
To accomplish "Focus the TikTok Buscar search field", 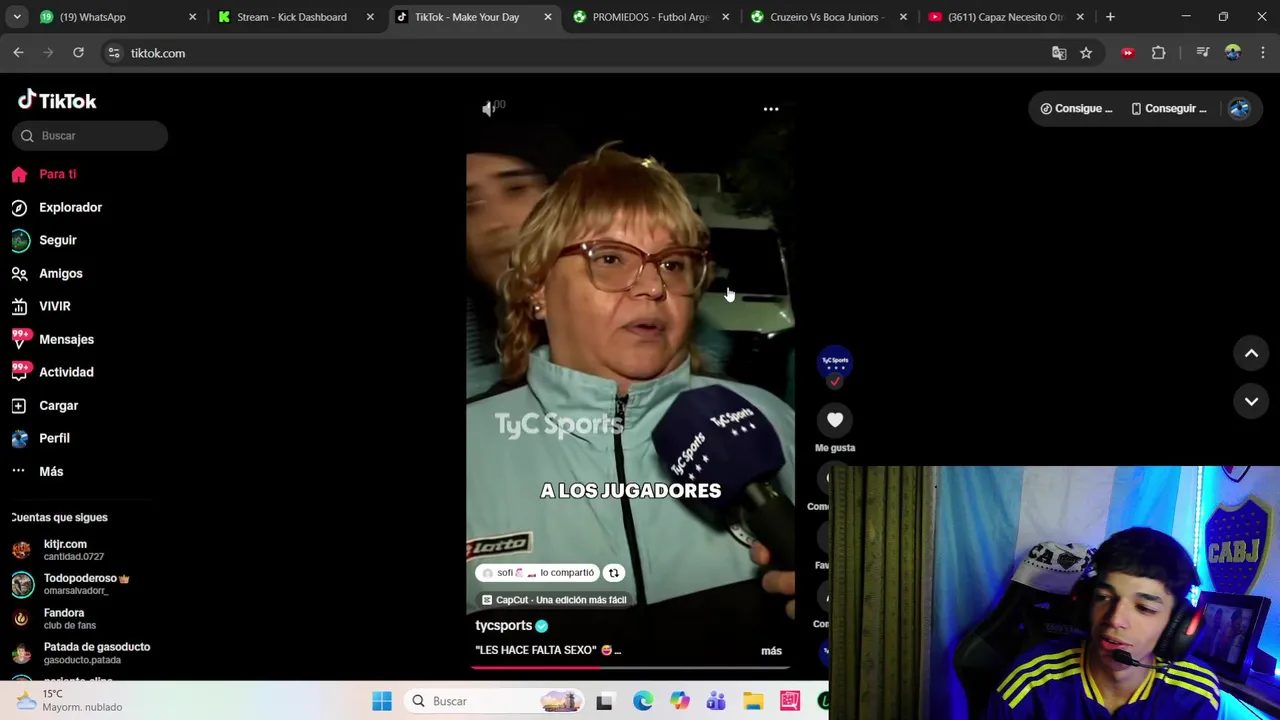I will pyautogui.click(x=90, y=136).
